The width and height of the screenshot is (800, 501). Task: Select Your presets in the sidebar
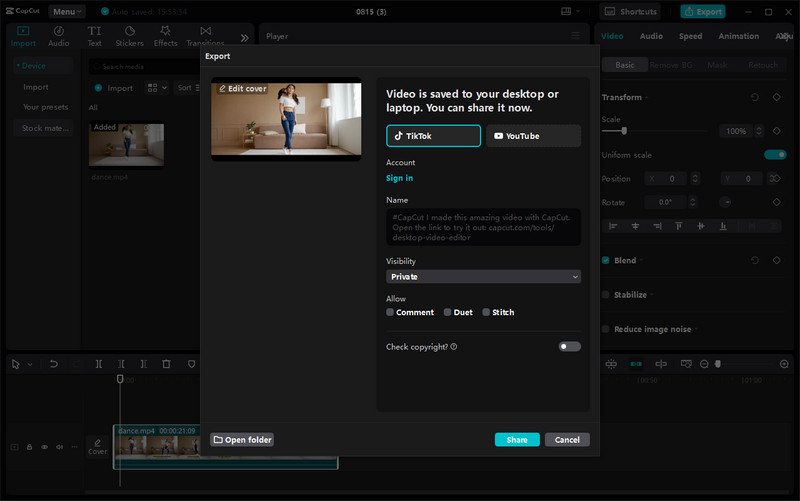point(45,107)
